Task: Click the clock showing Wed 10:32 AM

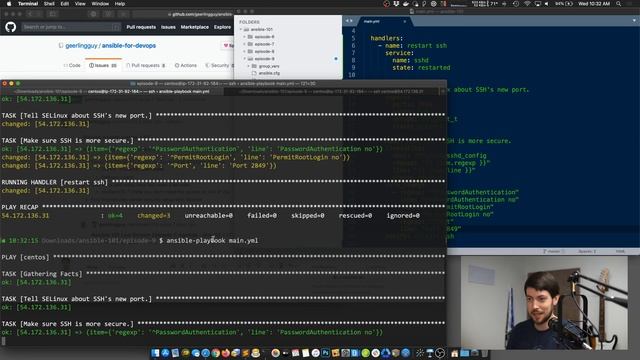Action: click(x=594, y=4)
